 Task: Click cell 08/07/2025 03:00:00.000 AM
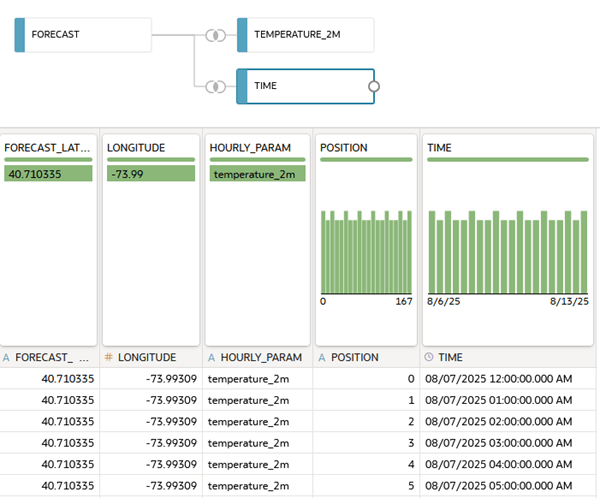508,443
